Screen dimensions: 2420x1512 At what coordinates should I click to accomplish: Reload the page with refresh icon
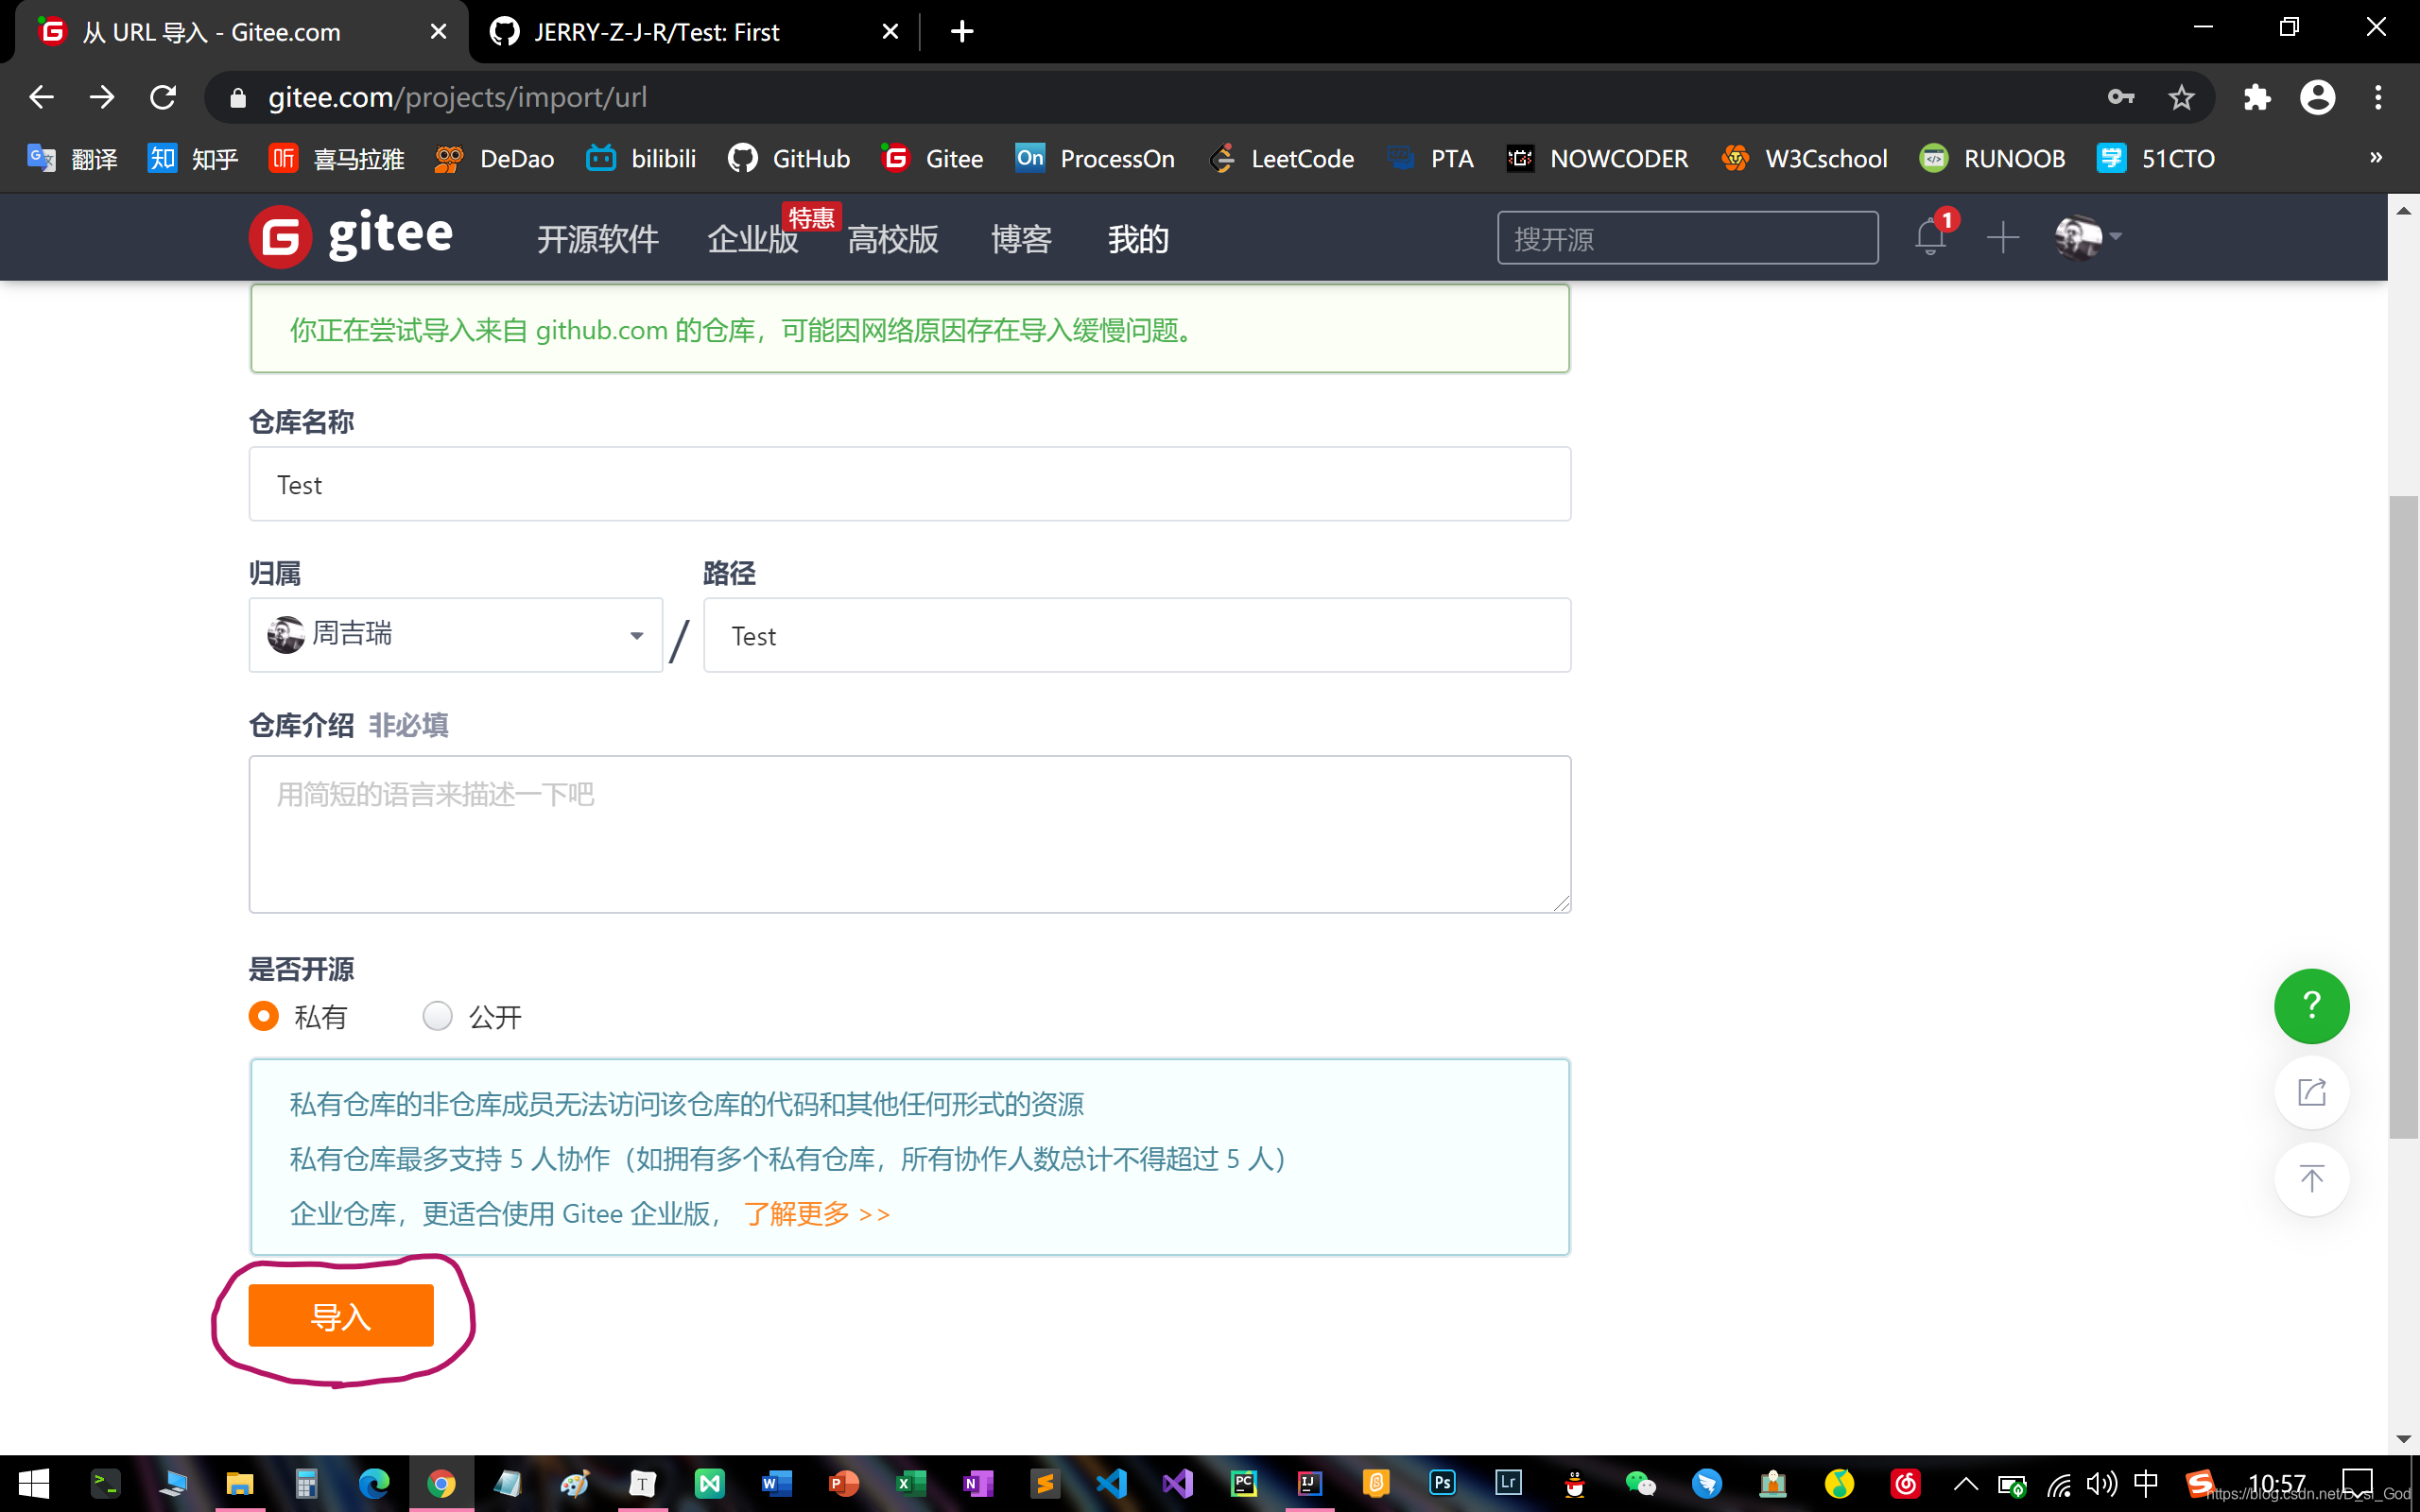163,97
